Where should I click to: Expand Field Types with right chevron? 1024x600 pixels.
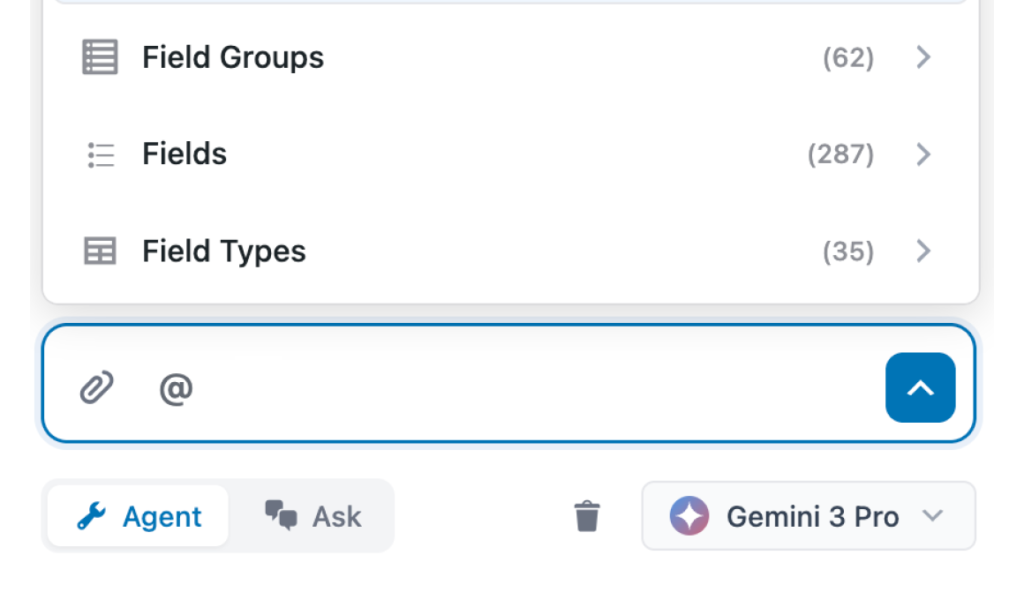point(923,251)
